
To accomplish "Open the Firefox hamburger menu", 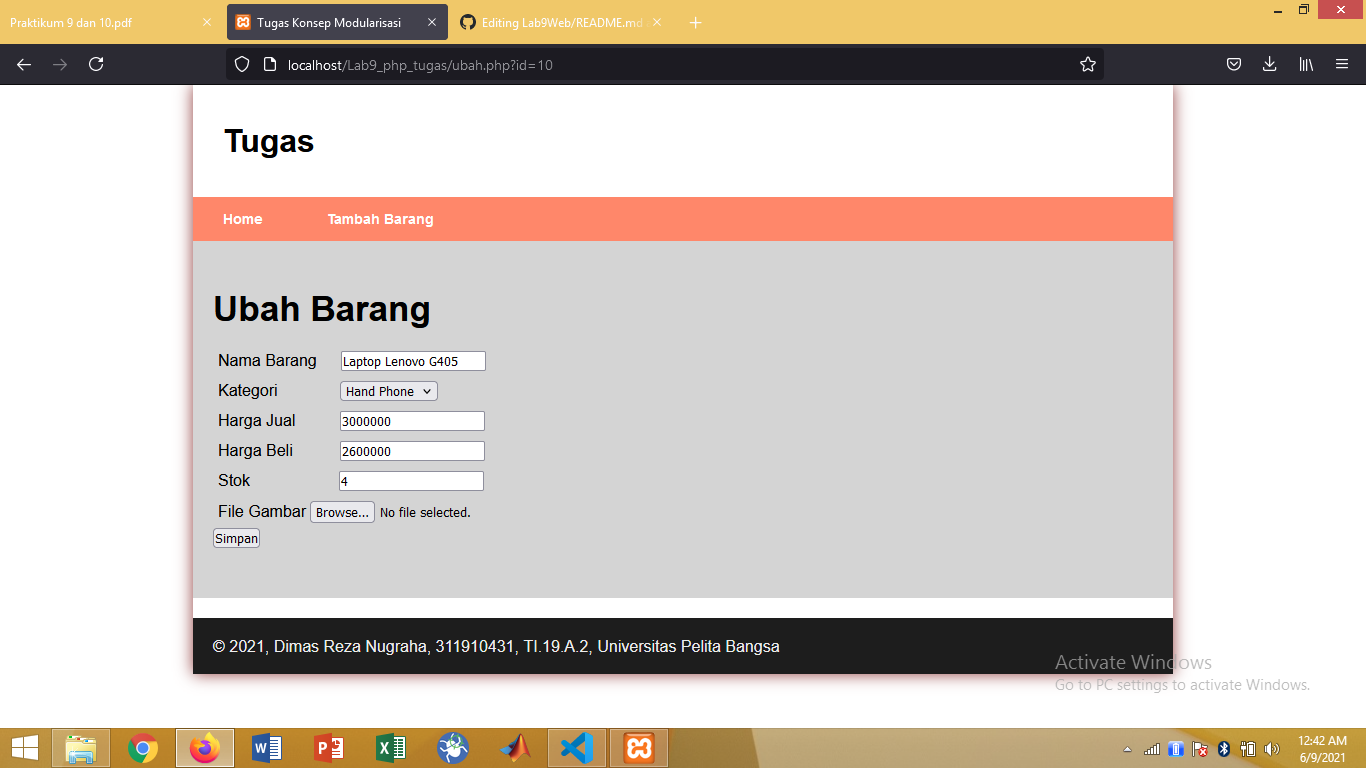I will coord(1342,64).
